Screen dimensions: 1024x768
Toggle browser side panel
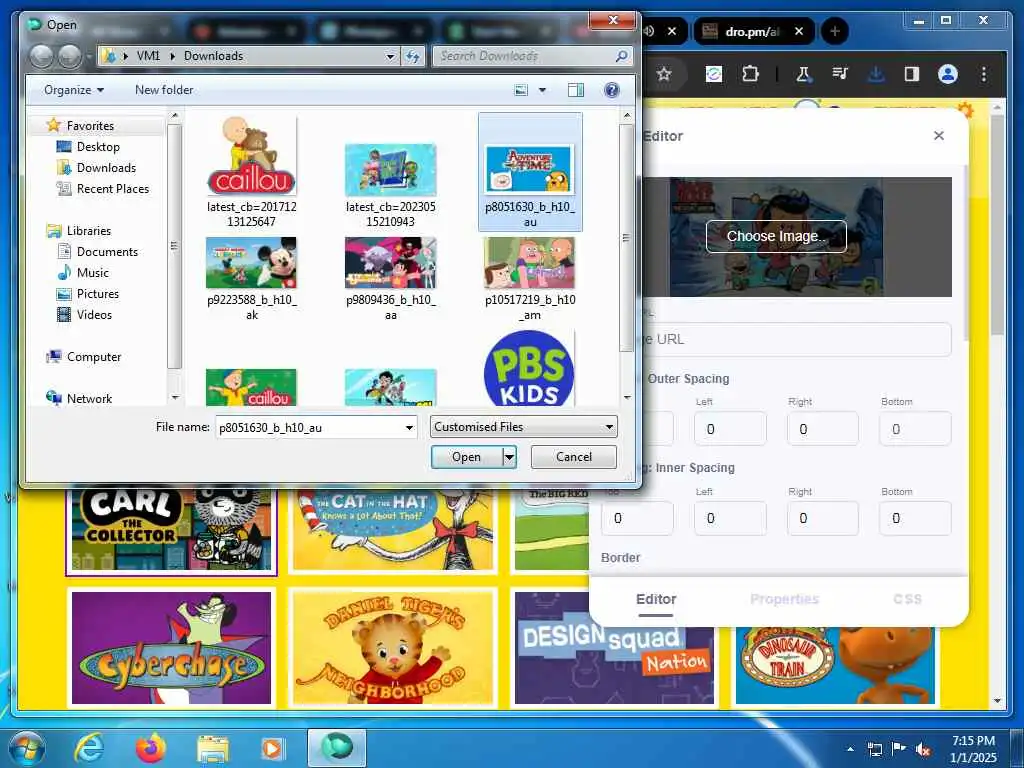tap(912, 74)
